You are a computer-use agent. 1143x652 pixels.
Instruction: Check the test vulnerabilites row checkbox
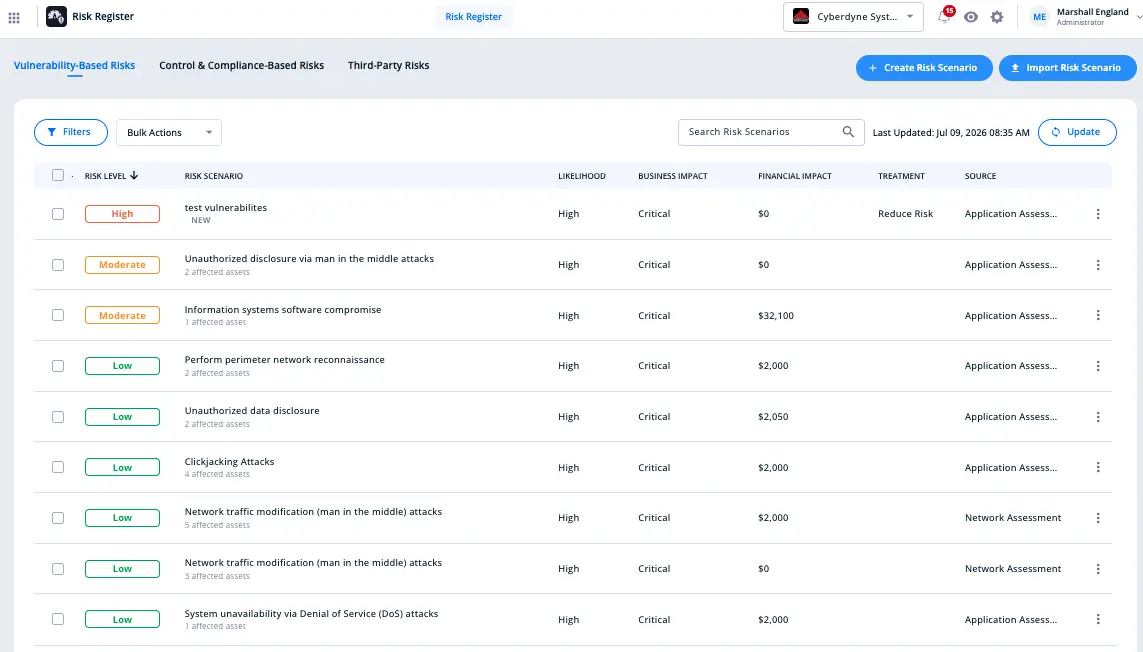pos(58,214)
